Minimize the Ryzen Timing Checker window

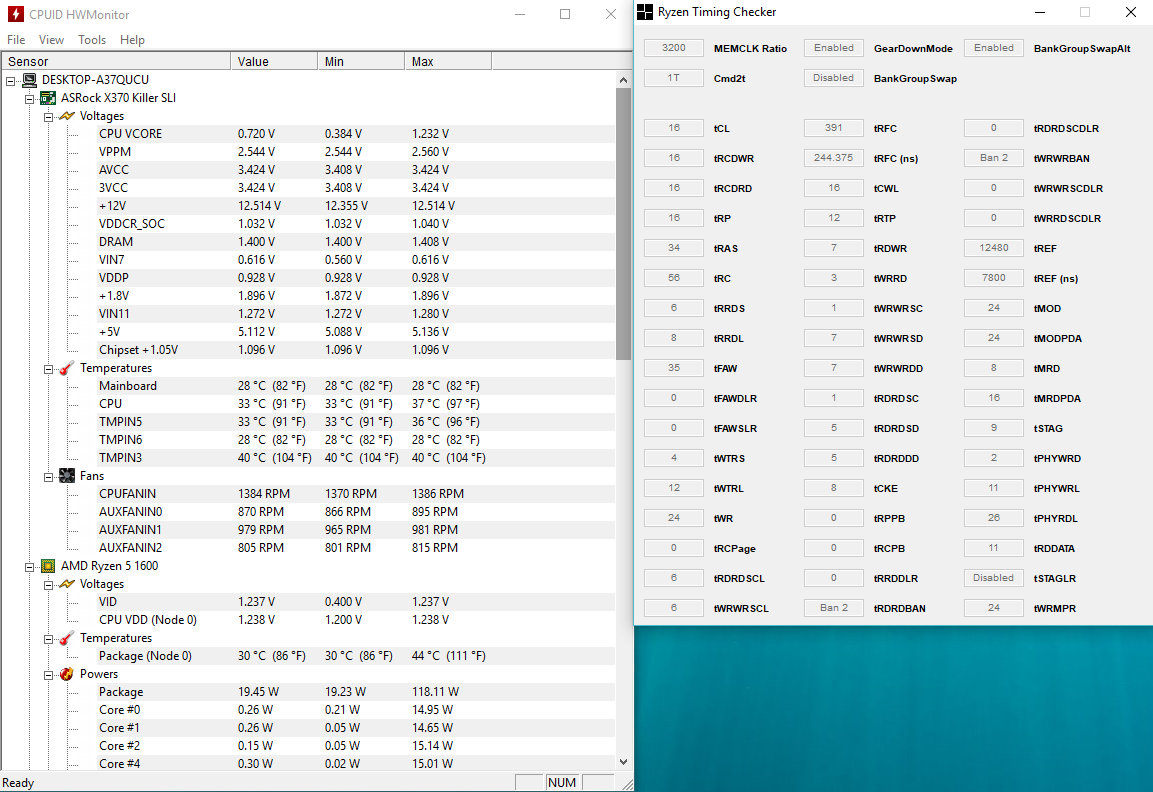[1040, 12]
